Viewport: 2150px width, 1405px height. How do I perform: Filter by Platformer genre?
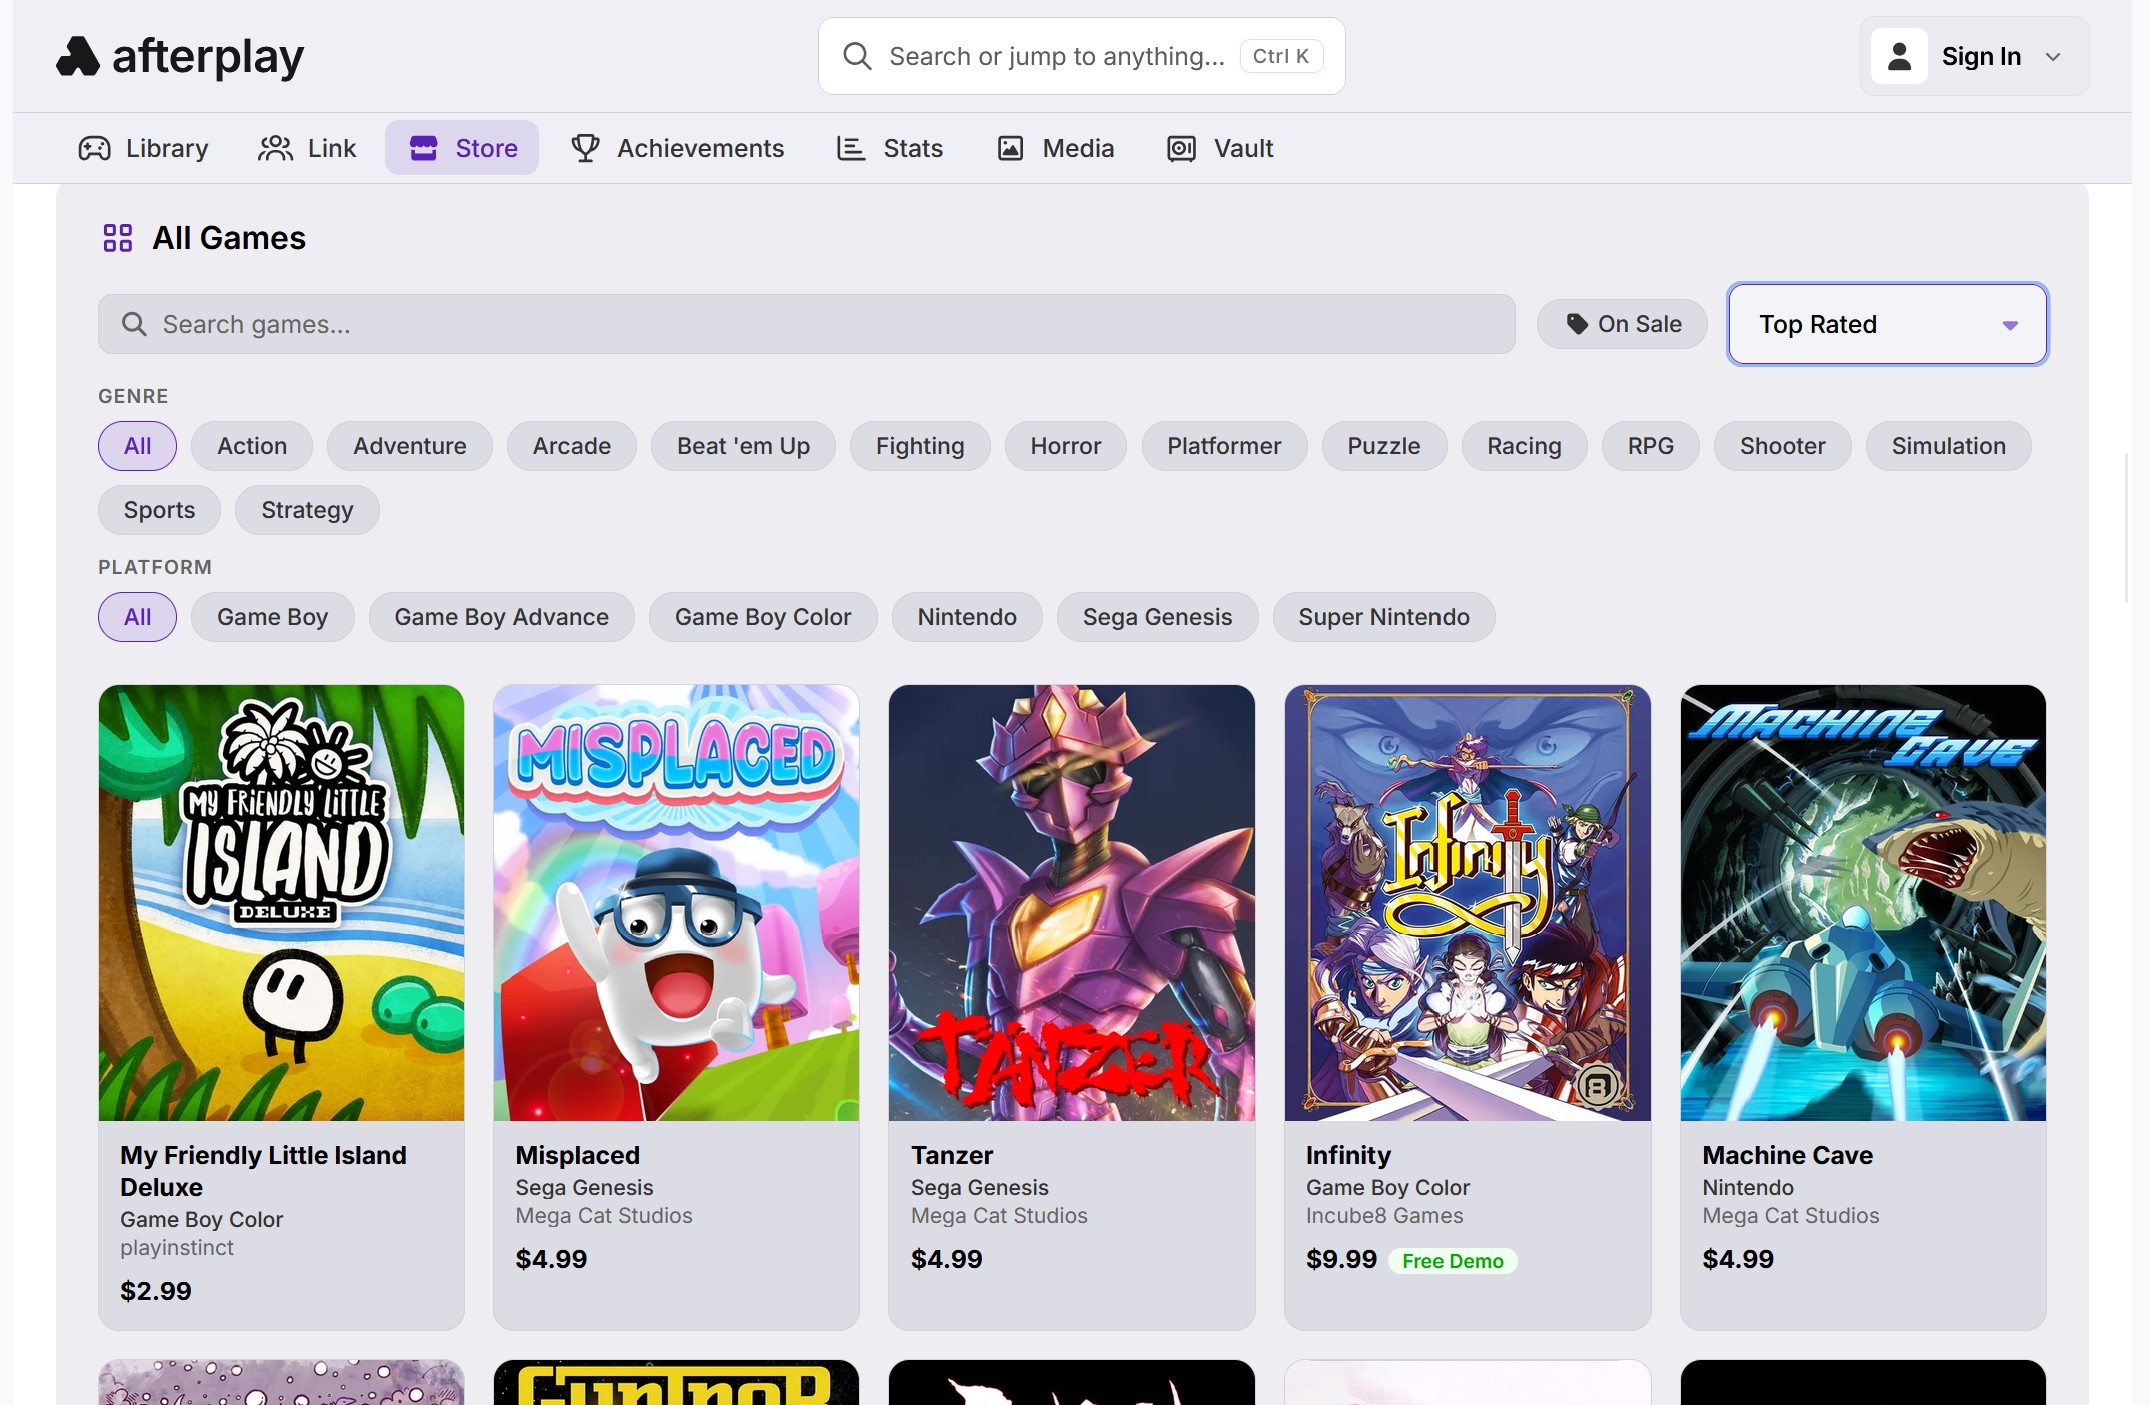coord(1224,446)
